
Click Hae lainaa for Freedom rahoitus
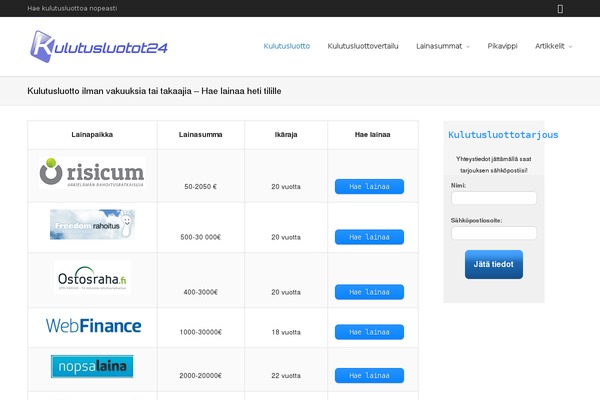[369, 237]
